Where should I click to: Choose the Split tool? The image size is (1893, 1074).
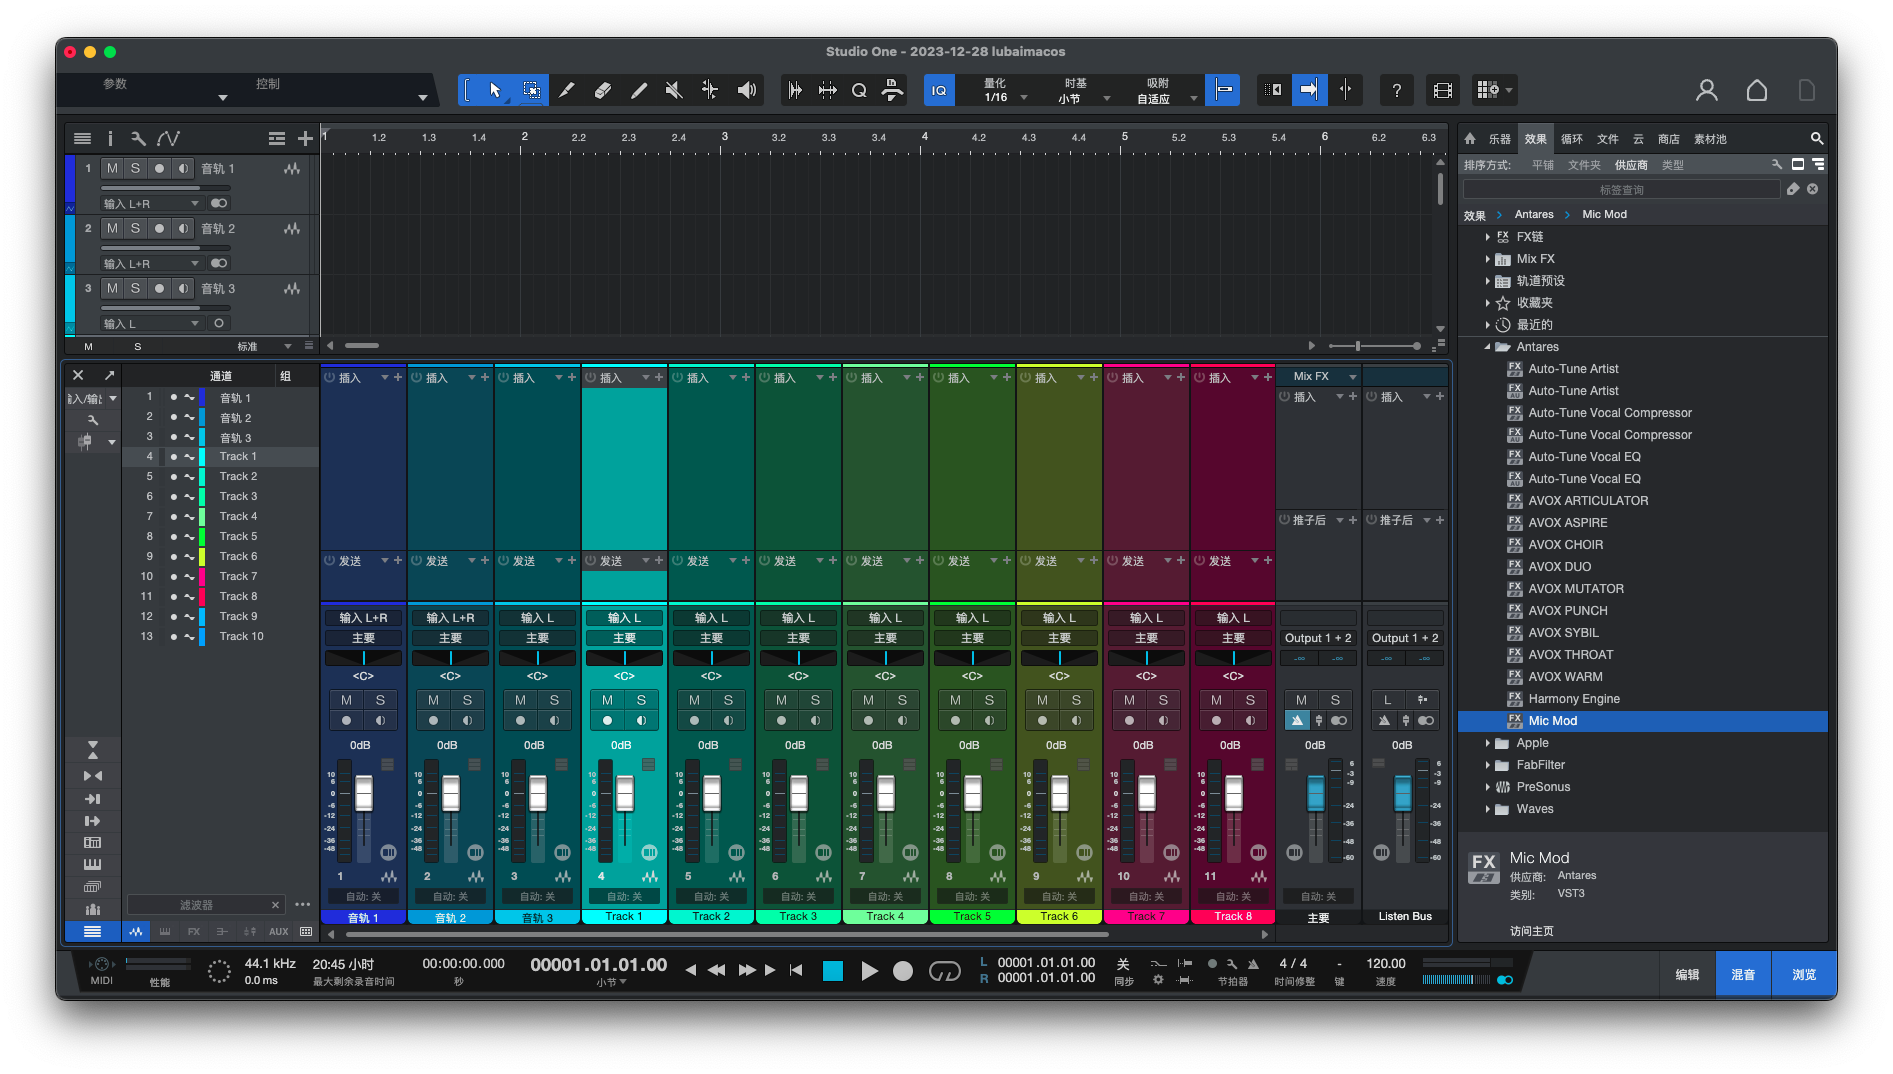(x=567, y=90)
